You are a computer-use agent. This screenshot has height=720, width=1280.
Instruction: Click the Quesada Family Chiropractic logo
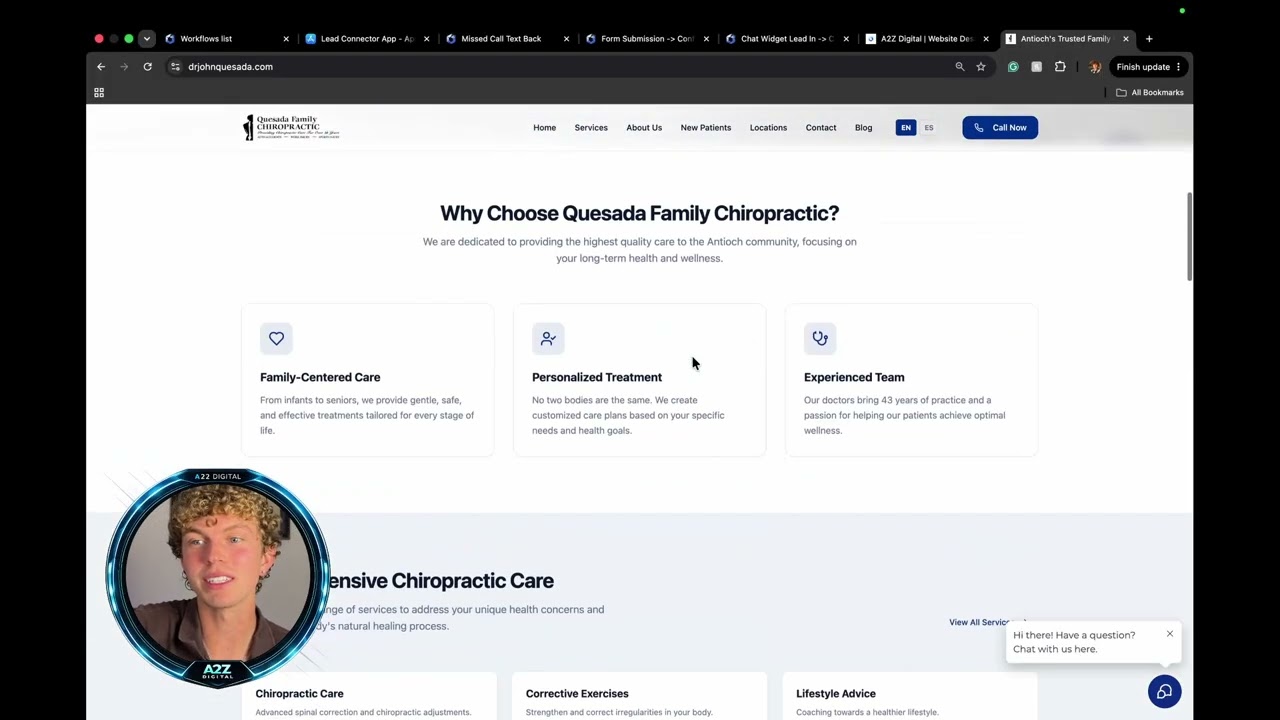[x=291, y=128]
